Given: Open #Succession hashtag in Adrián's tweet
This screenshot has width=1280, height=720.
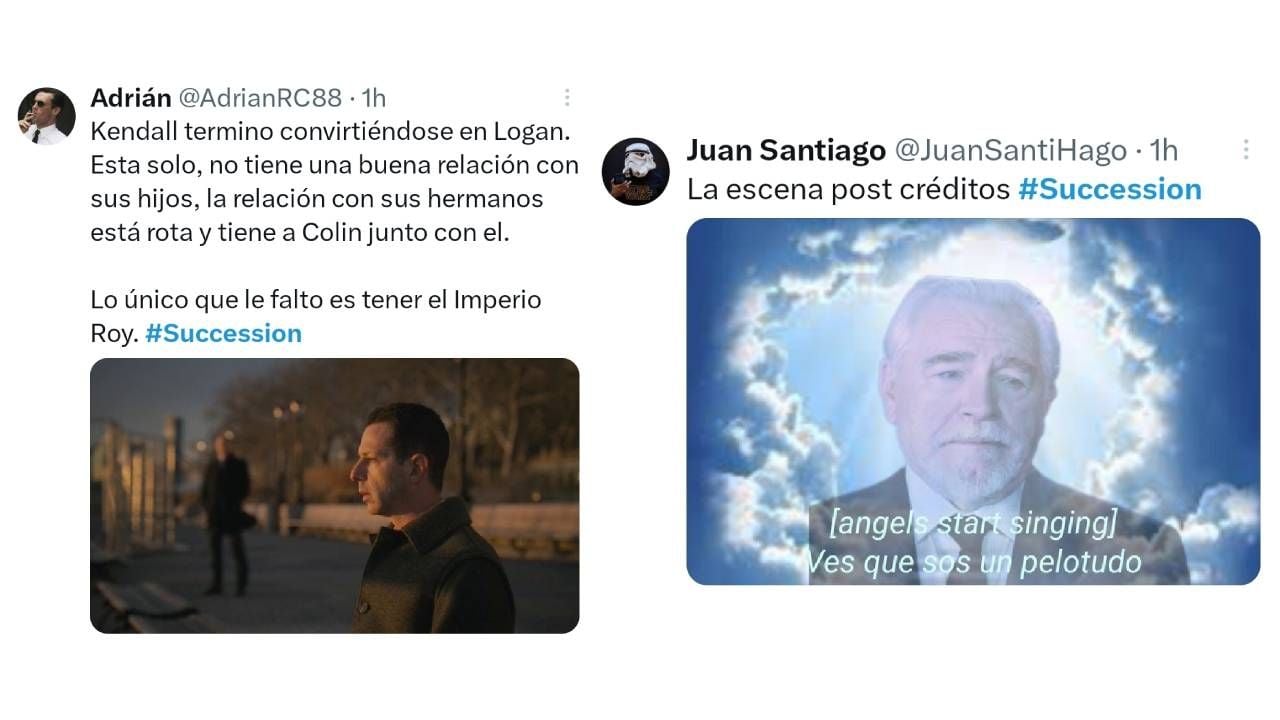Looking at the screenshot, I should tap(223, 333).
